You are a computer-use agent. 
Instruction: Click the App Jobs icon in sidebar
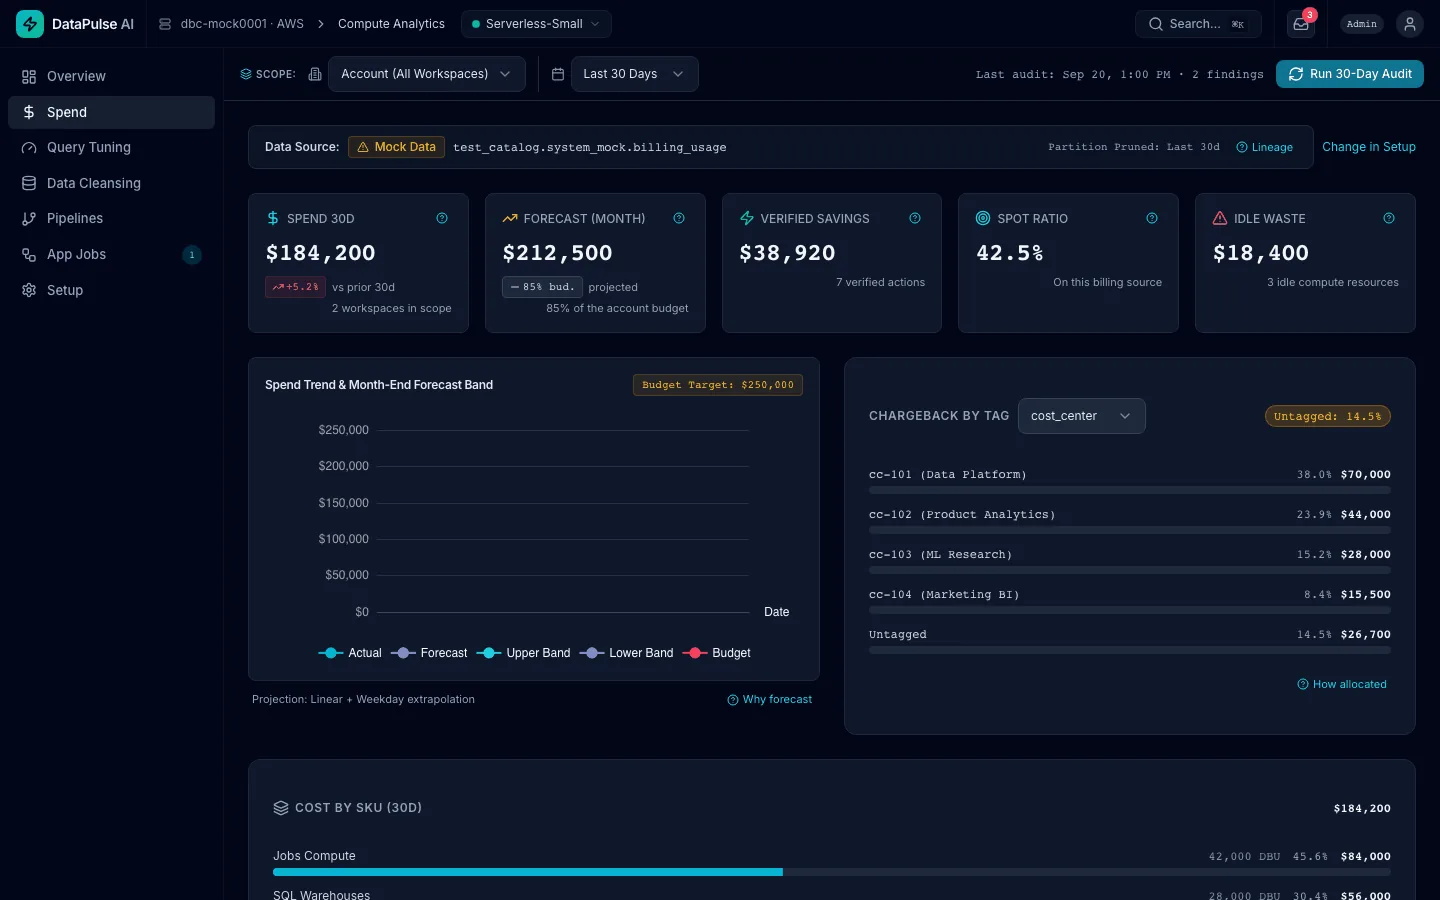[x=29, y=255]
